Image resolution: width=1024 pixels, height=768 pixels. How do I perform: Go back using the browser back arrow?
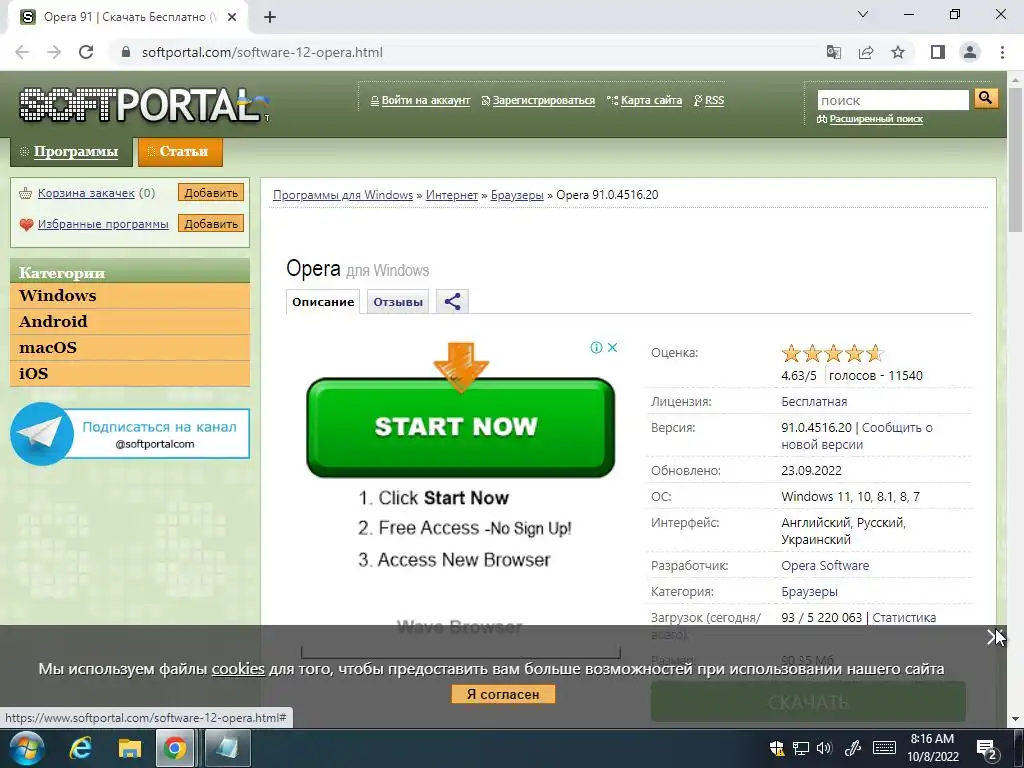coord(22,52)
